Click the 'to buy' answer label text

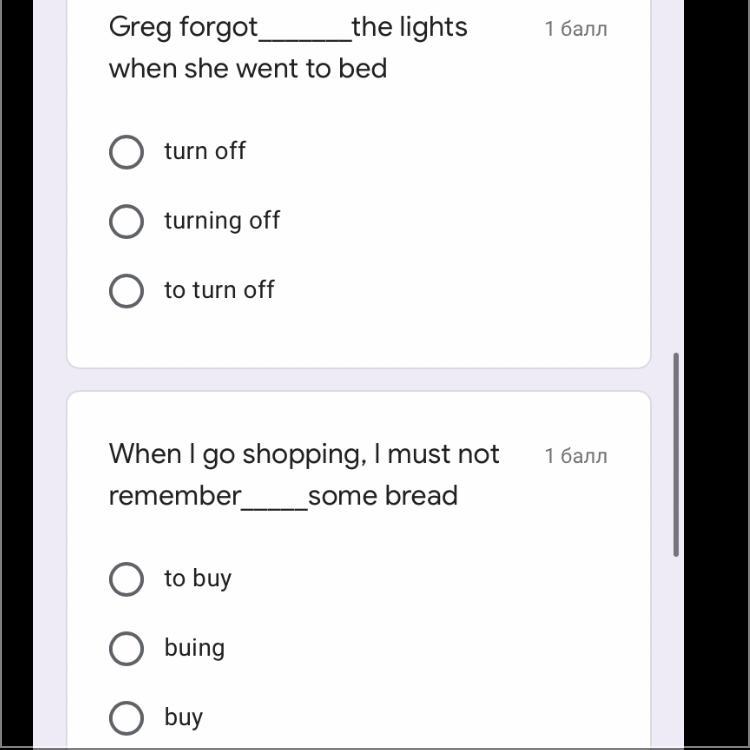198,578
